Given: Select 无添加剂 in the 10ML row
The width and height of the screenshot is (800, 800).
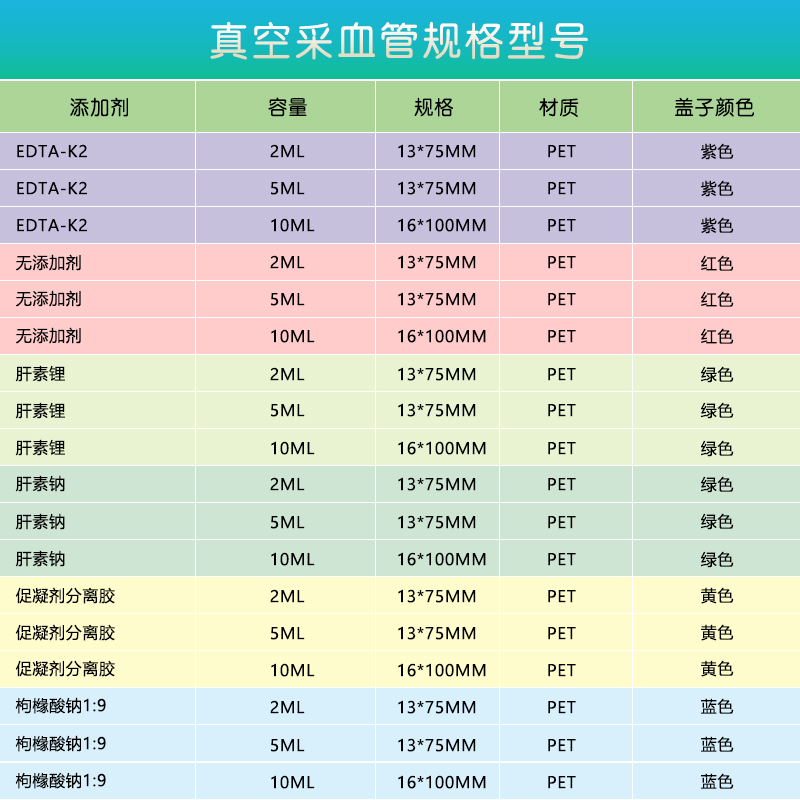Looking at the screenshot, I should (48, 336).
